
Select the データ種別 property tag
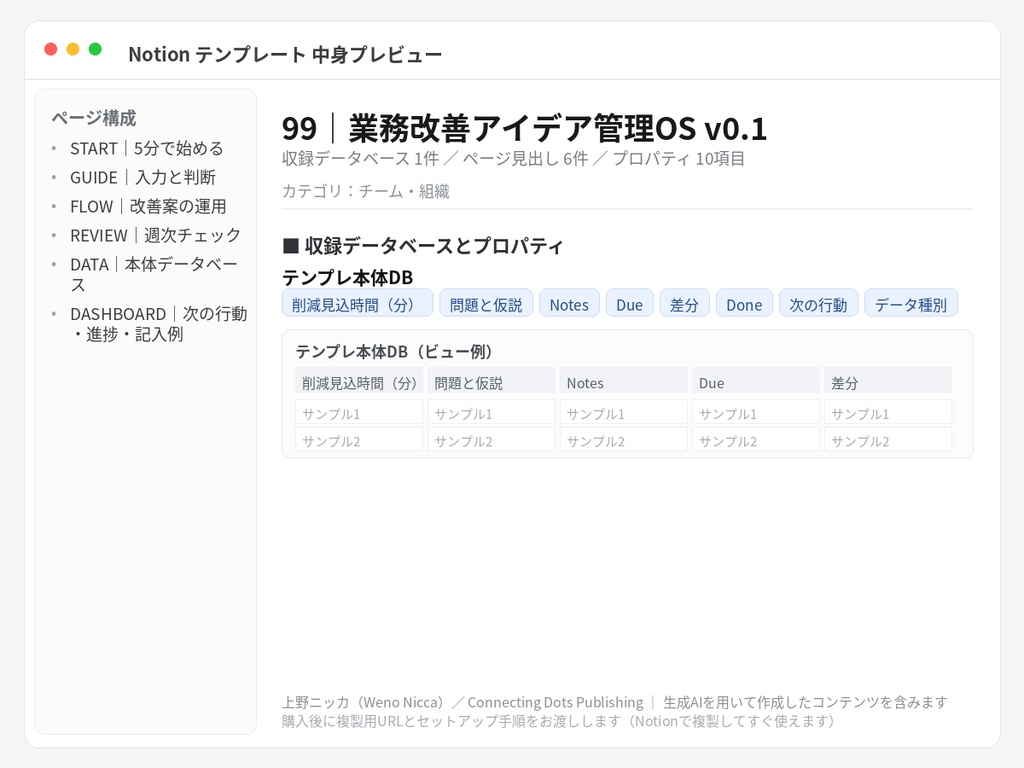[911, 303]
